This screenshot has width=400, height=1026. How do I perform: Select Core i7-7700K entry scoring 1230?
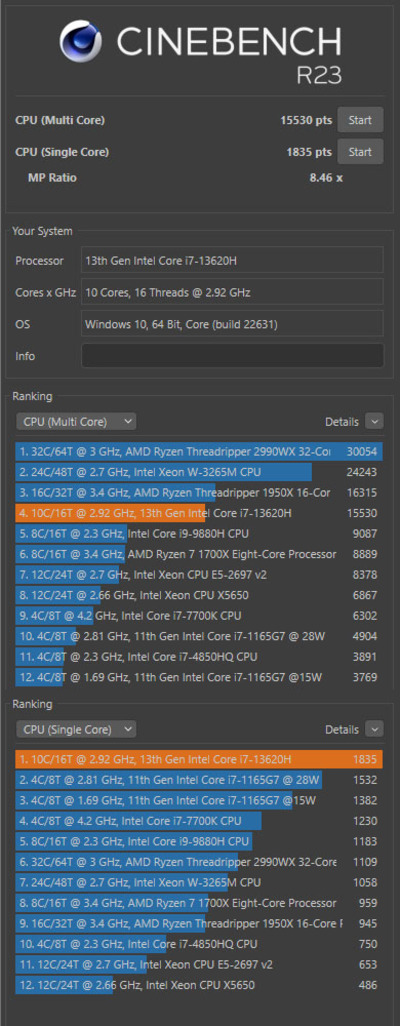[199, 821]
